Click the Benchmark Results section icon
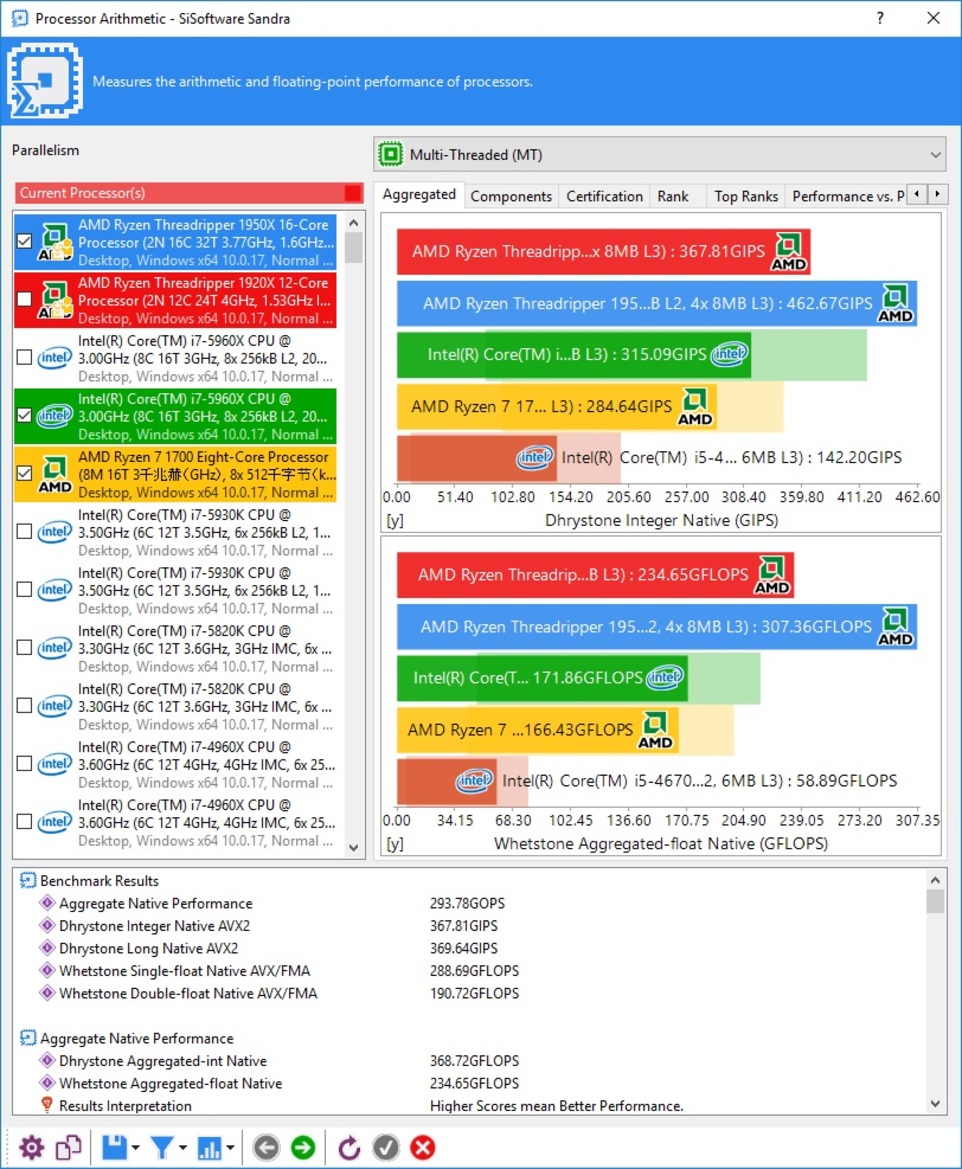The image size is (962, 1169). click(x=28, y=880)
